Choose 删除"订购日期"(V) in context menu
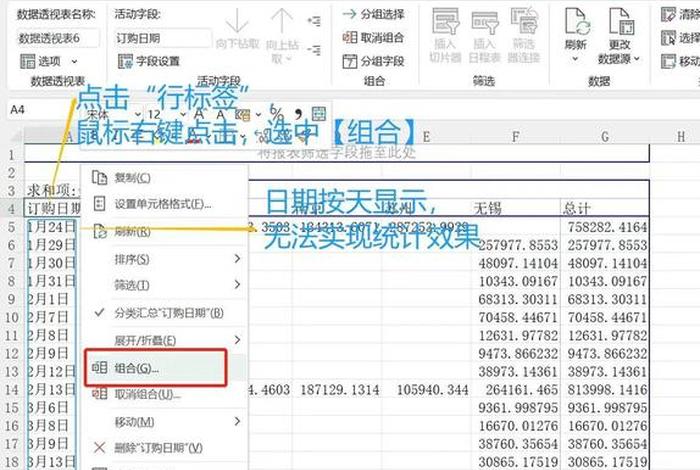 [x=163, y=448]
